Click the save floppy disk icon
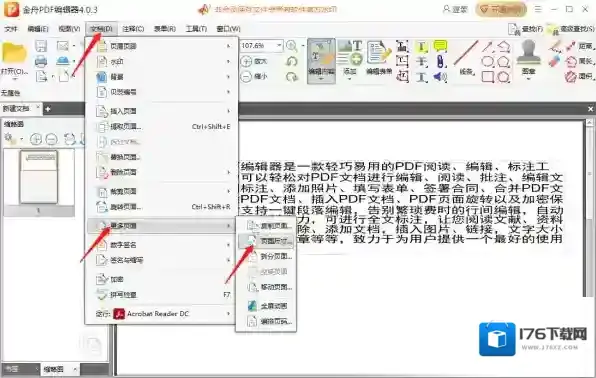Viewport: 596px width, 378px height. click(x=41, y=46)
